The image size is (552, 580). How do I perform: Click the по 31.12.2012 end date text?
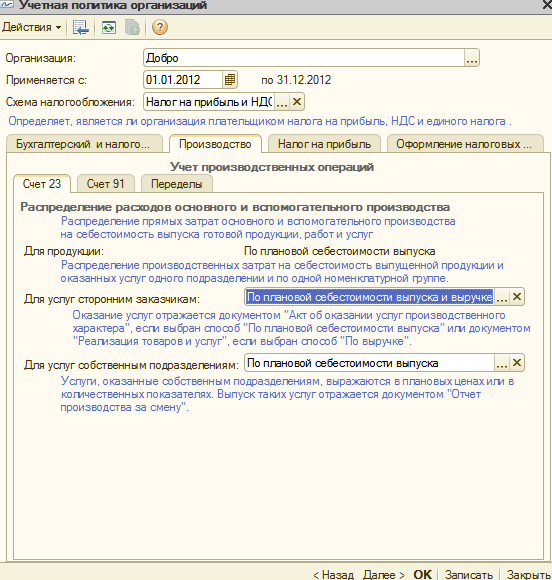pyautogui.click(x=296, y=80)
